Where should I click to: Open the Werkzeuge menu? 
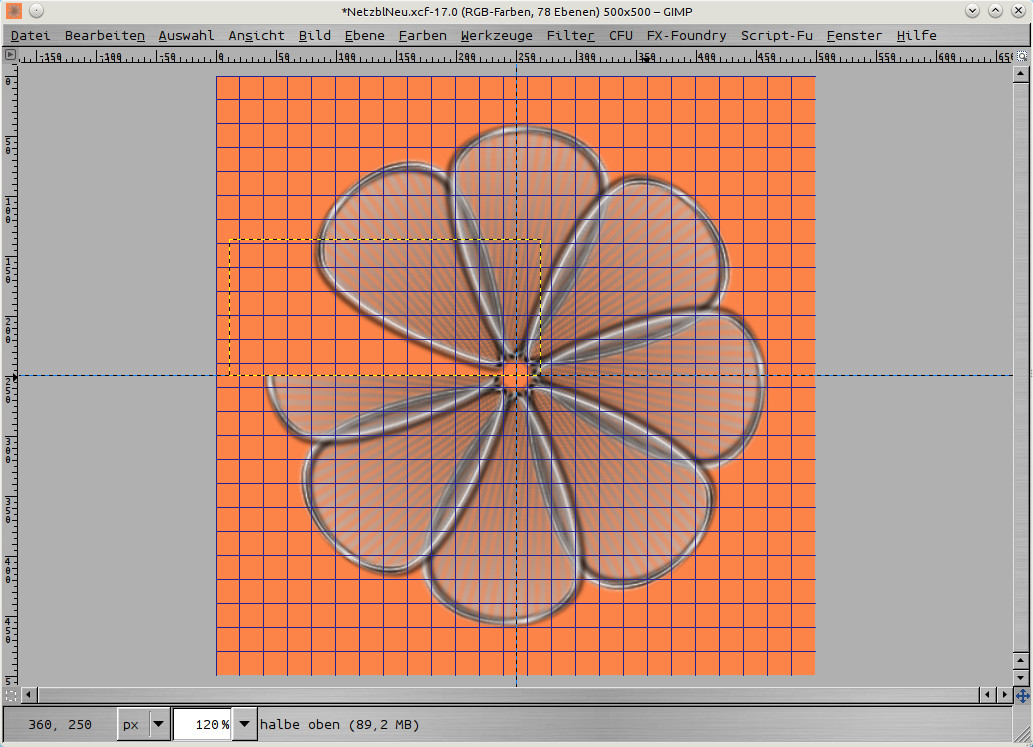pos(496,35)
